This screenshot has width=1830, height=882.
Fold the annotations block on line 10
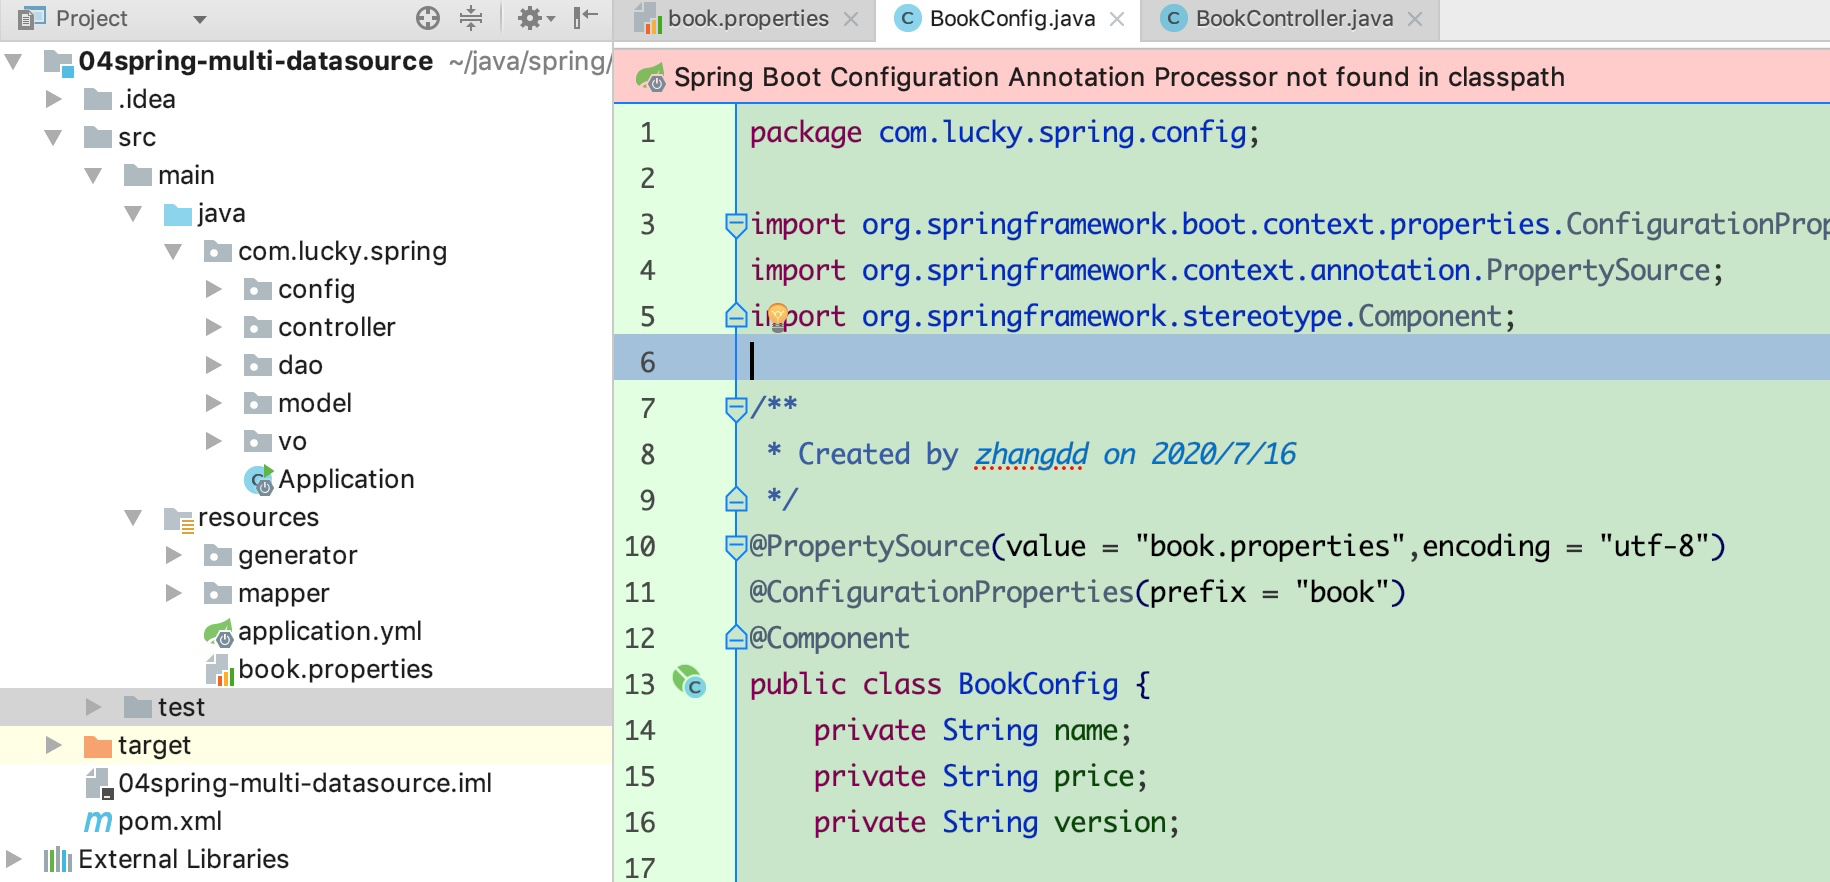(736, 546)
